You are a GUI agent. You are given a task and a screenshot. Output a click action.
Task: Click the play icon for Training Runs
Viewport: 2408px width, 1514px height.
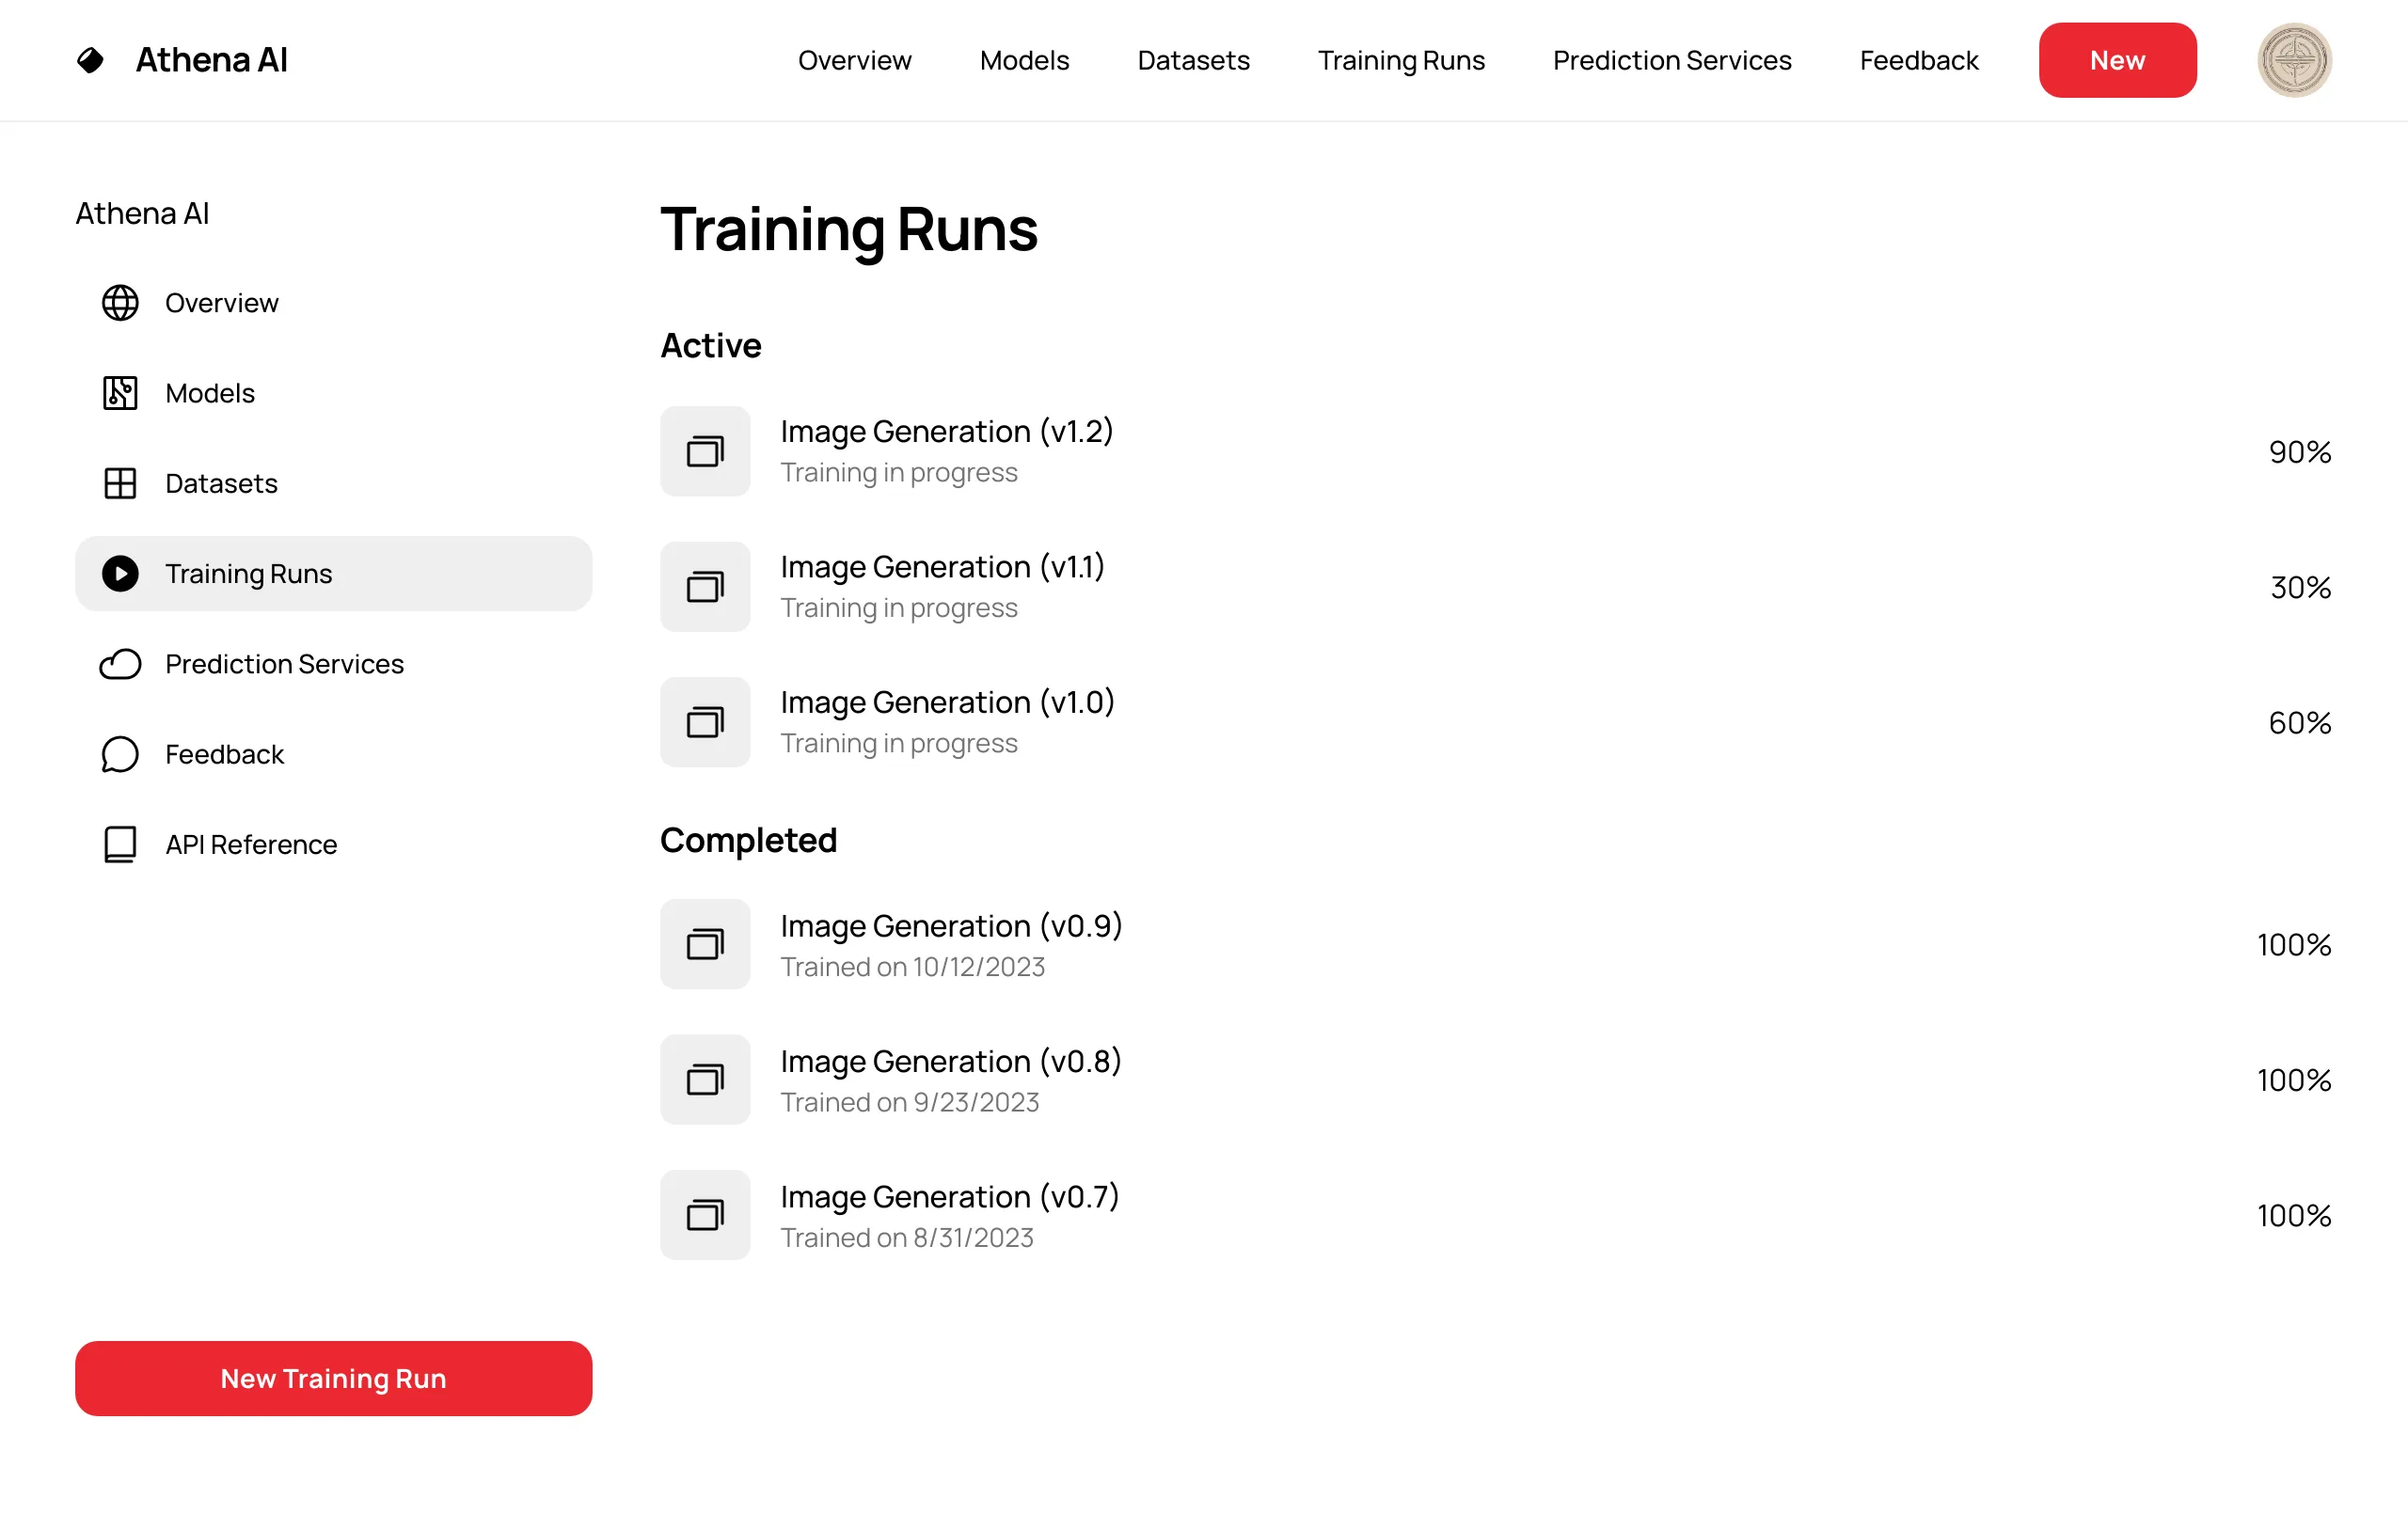point(120,574)
